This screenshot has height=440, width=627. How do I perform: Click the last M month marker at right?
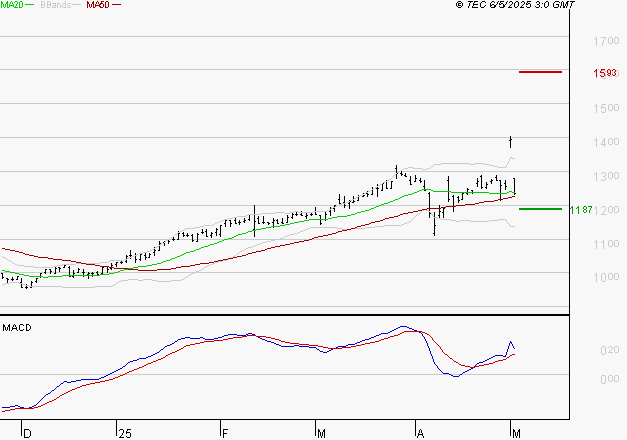coord(516,434)
